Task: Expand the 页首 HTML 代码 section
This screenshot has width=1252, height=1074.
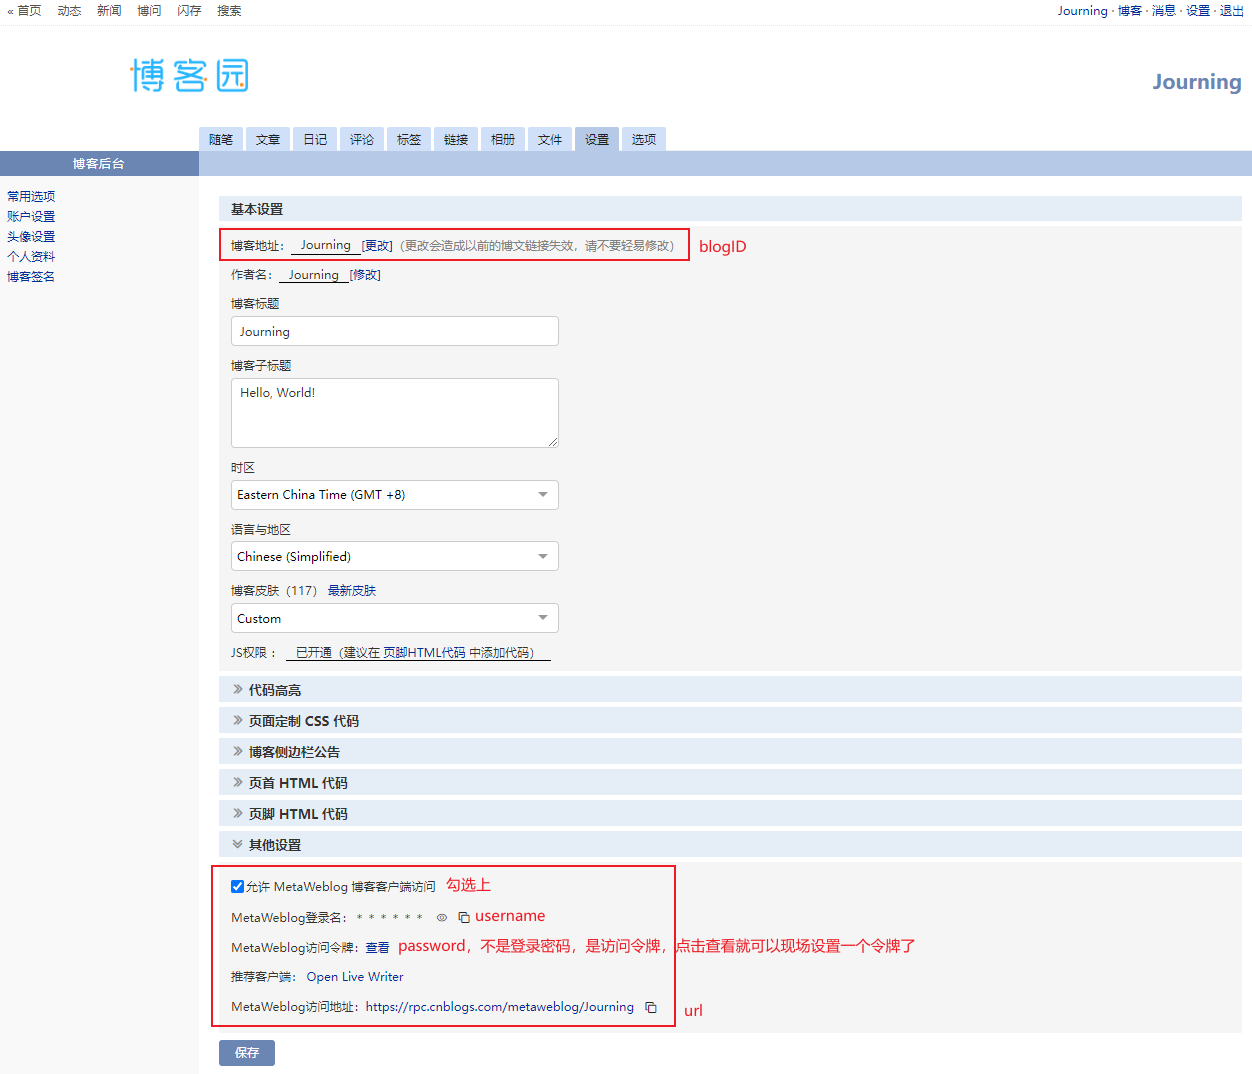Action: click(730, 783)
